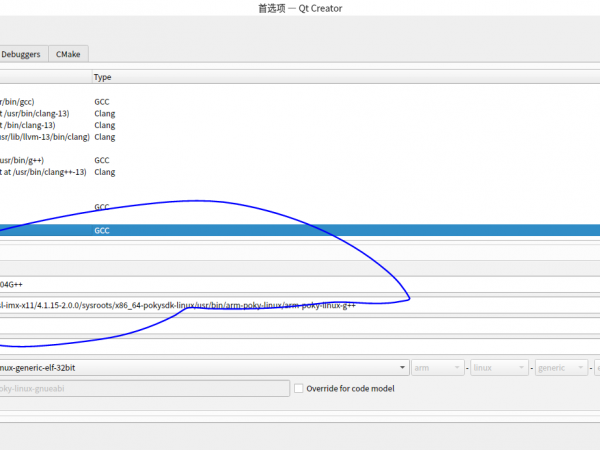Image resolution: width=600 pixels, height=450 pixels.
Task: Select GCC row just above highlighted row
Action: coord(101,207)
